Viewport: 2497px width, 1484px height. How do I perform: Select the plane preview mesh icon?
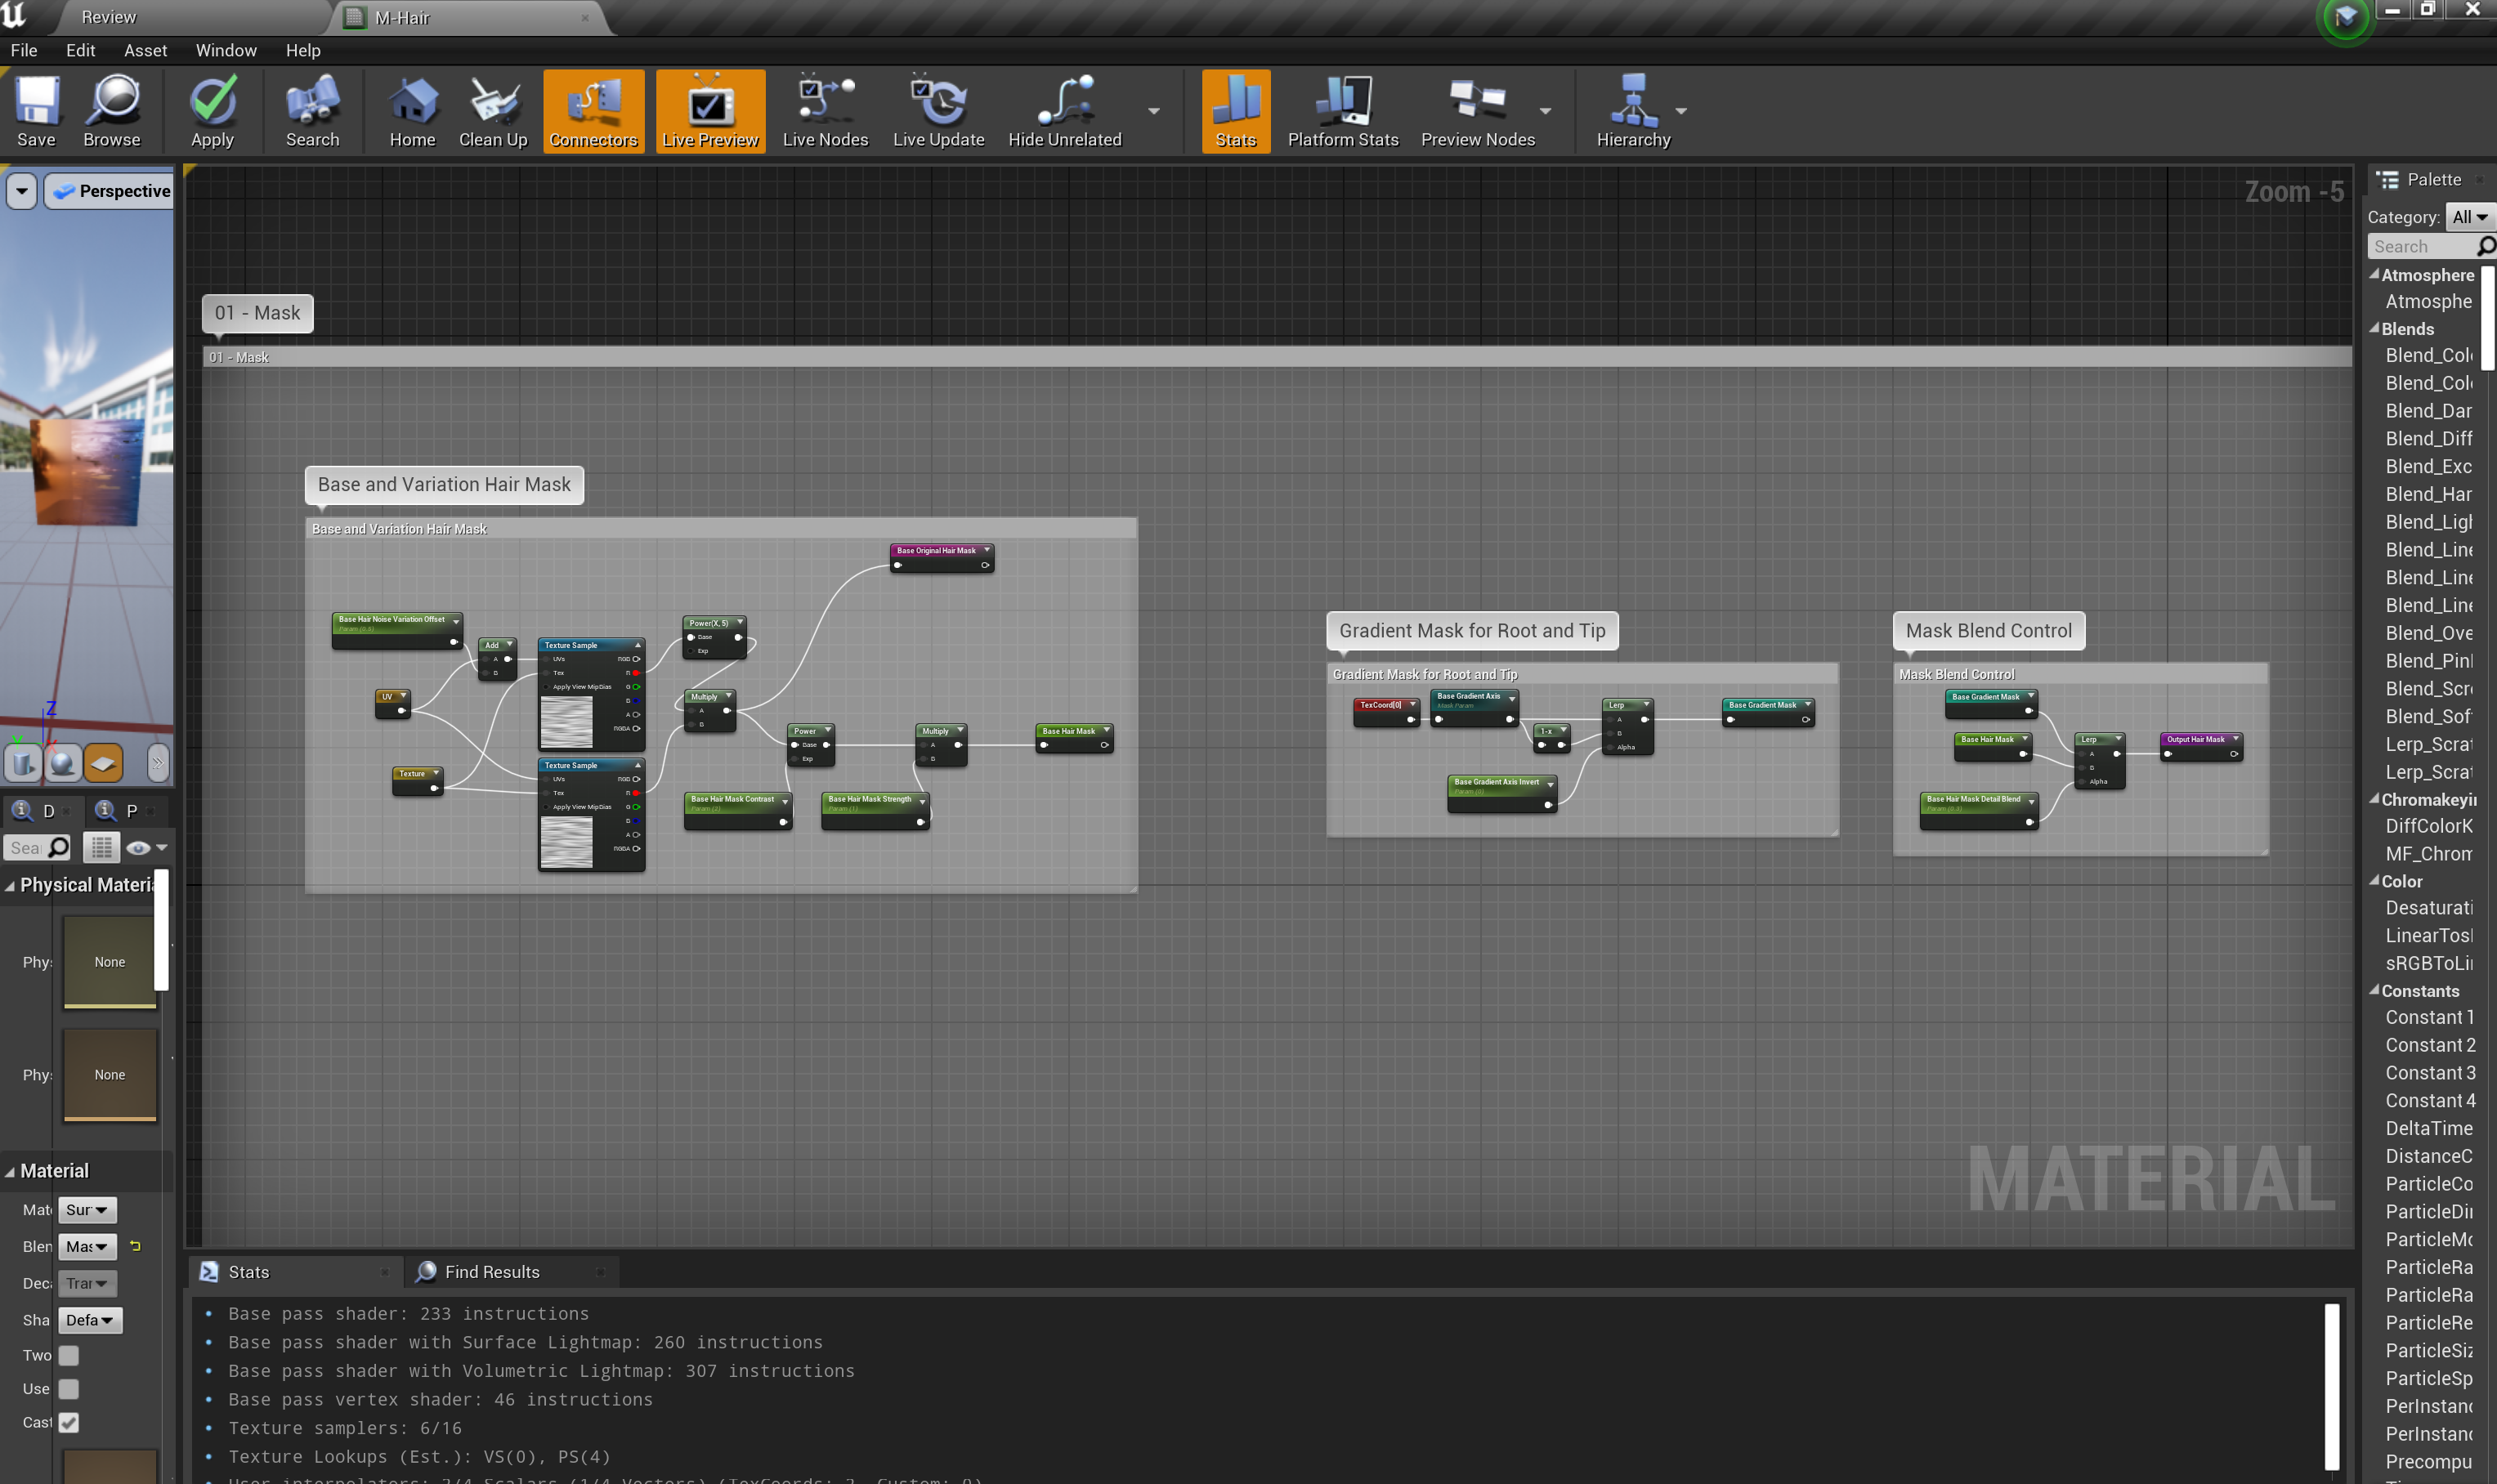click(x=103, y=763)
